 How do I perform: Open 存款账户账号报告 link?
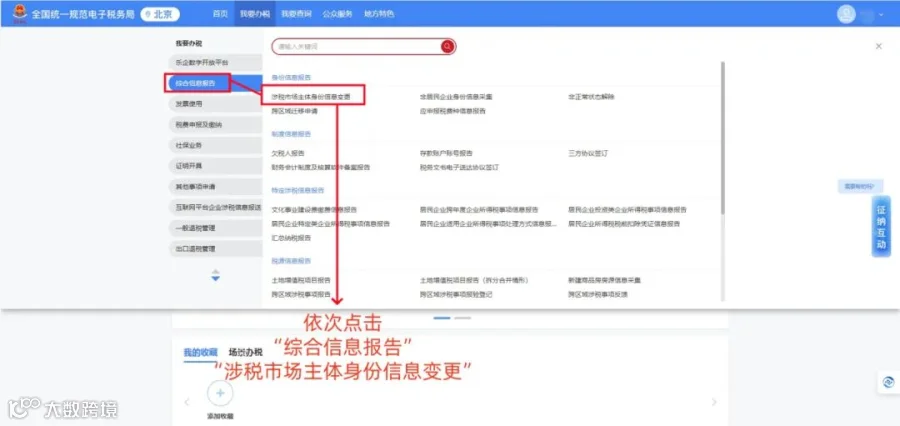[446, 153]
